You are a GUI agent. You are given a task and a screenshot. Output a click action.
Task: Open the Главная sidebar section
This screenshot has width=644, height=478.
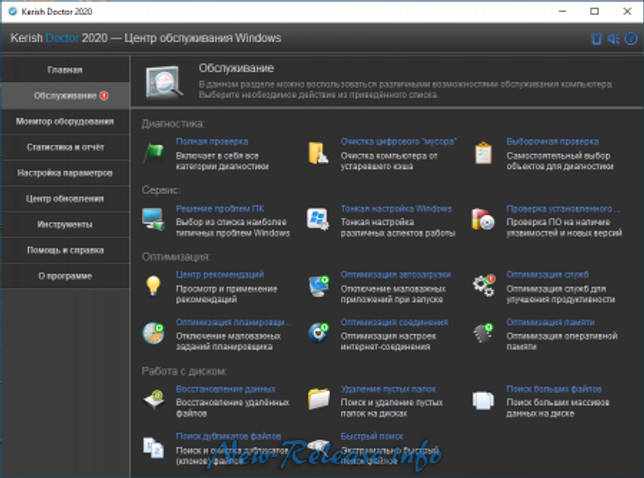65,70
